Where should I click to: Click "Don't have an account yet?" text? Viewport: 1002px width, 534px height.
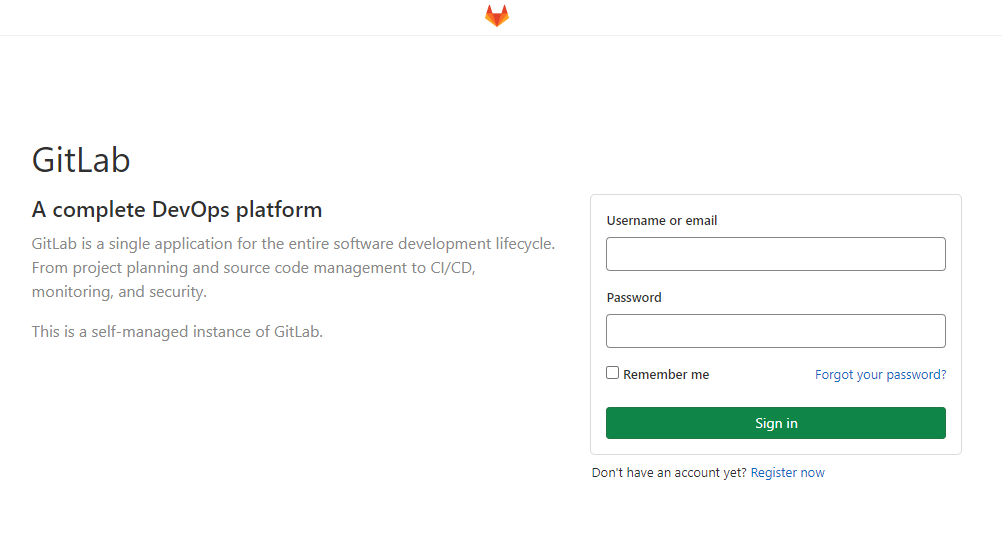click(x=669, y=473)
